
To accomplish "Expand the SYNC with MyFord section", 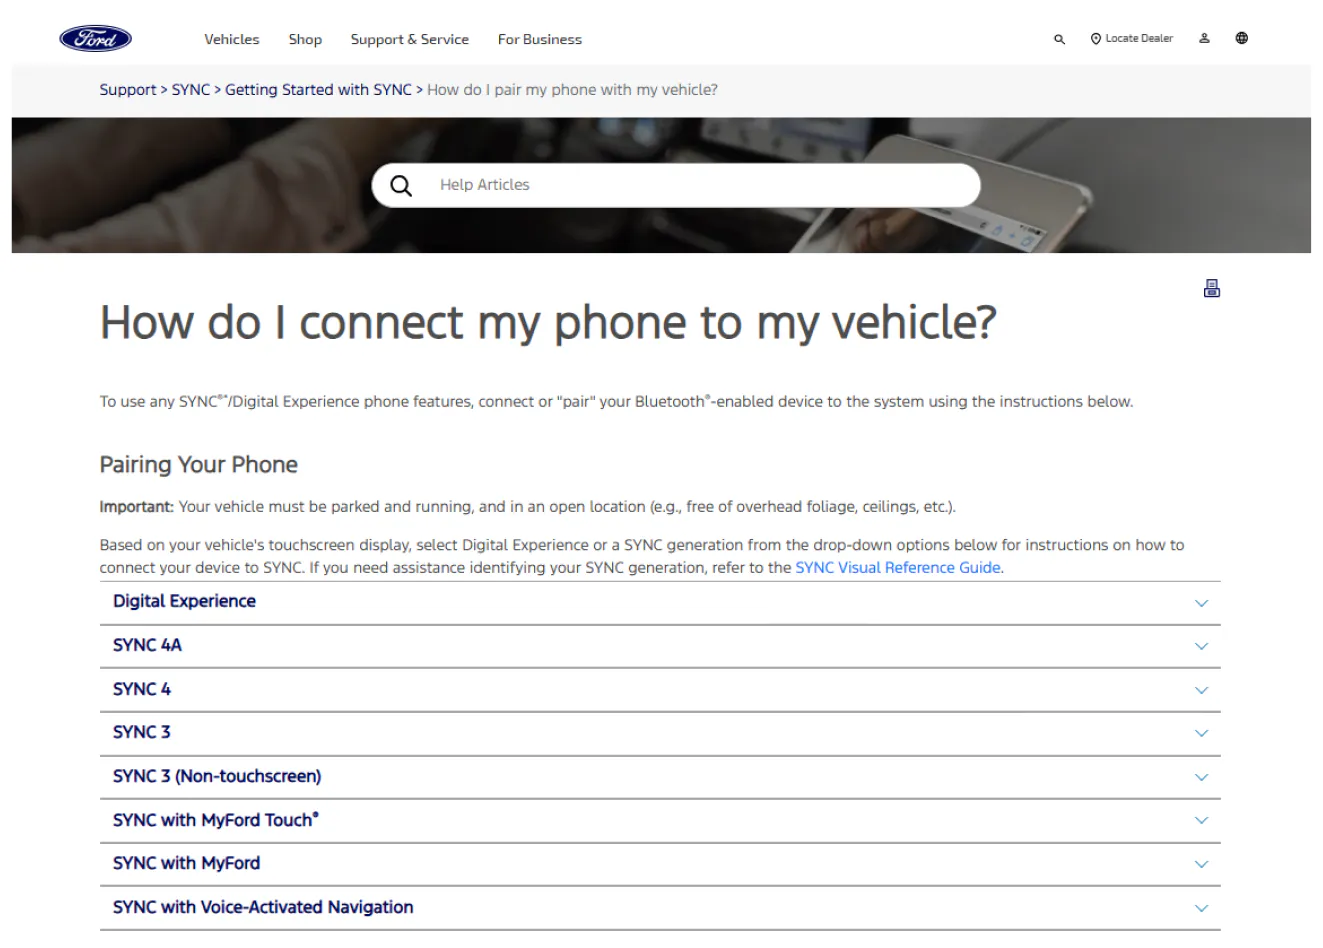I will [660, 864].
